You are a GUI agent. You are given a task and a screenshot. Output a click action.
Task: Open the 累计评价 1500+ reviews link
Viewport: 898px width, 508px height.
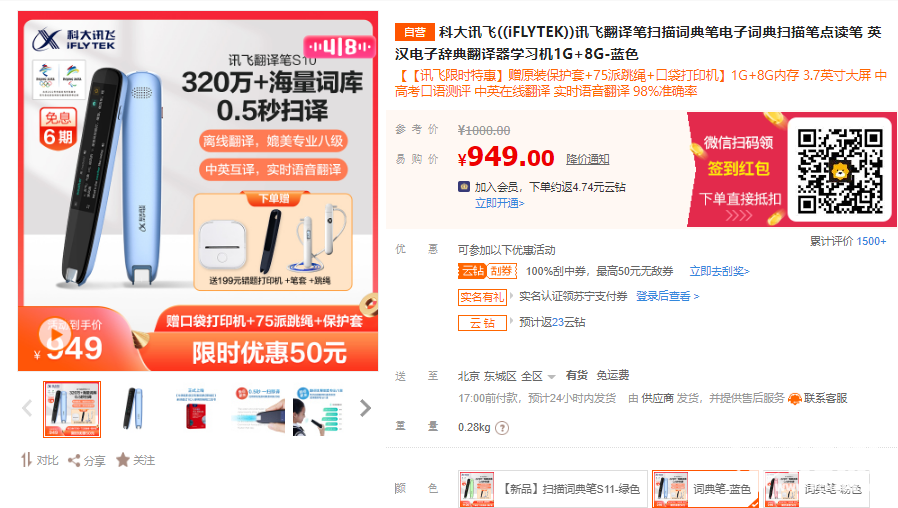848,241
